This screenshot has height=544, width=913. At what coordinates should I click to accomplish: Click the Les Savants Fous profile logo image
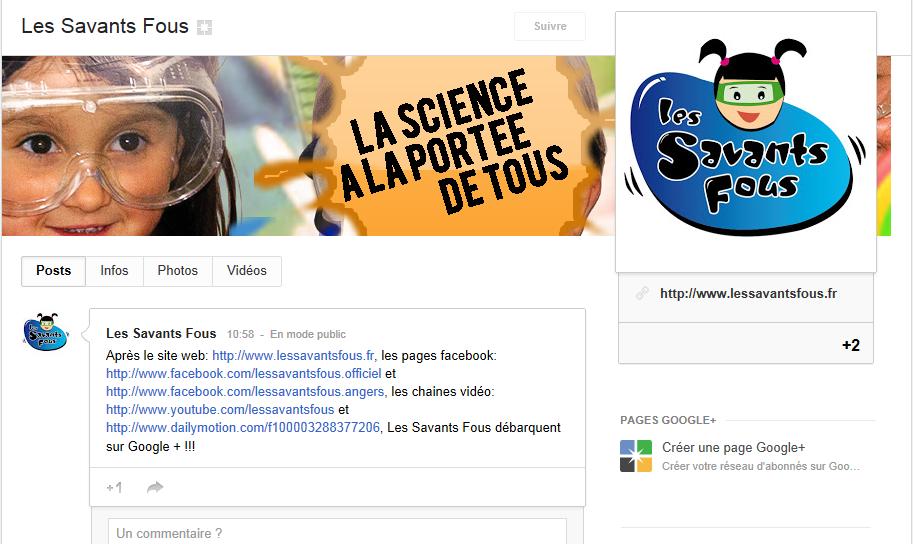pos(746,142)
